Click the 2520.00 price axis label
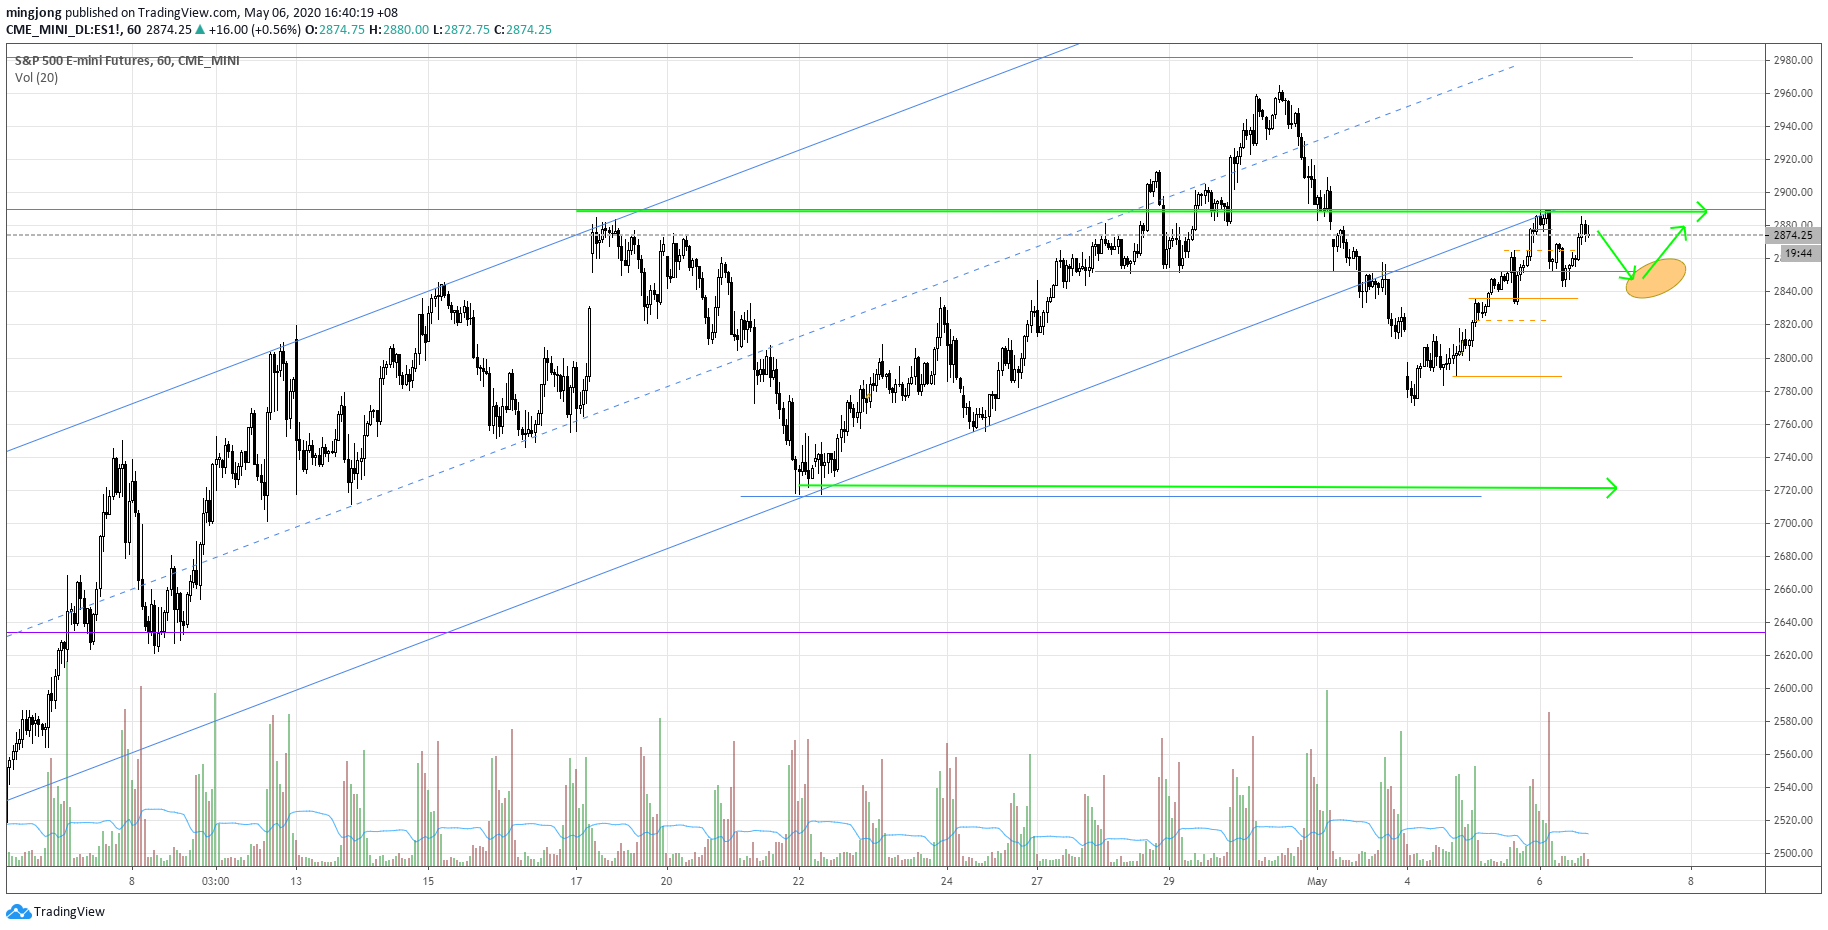Image resolution: width=1828 pixels, height=930 pixels. point(1793,820)
